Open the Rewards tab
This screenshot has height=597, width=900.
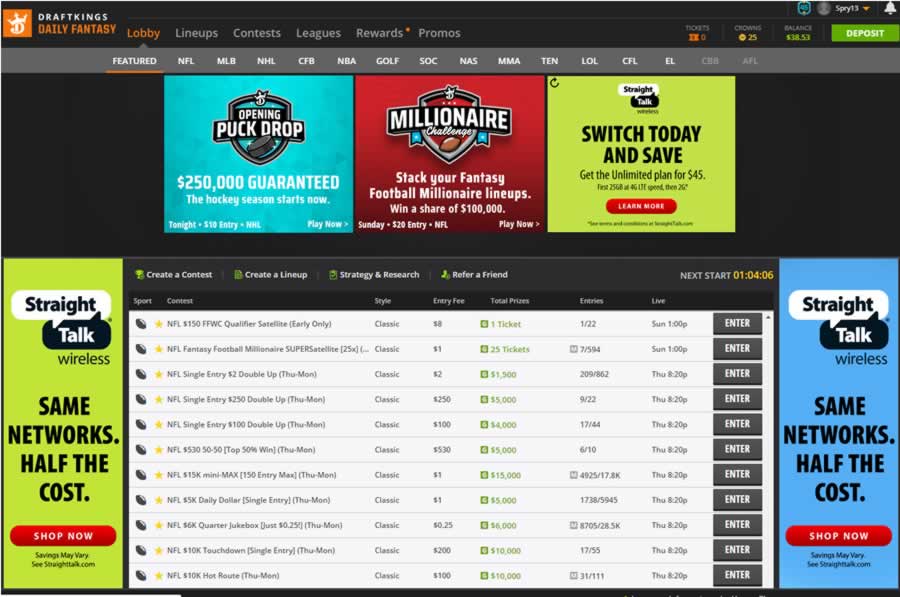point(379,33)
